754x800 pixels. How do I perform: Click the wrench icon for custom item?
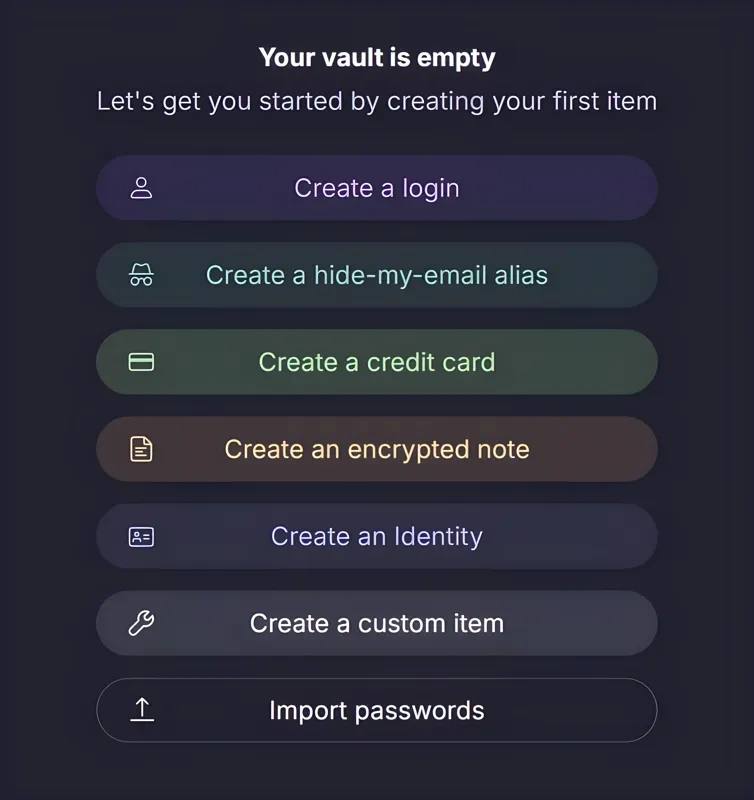[142, 623]
